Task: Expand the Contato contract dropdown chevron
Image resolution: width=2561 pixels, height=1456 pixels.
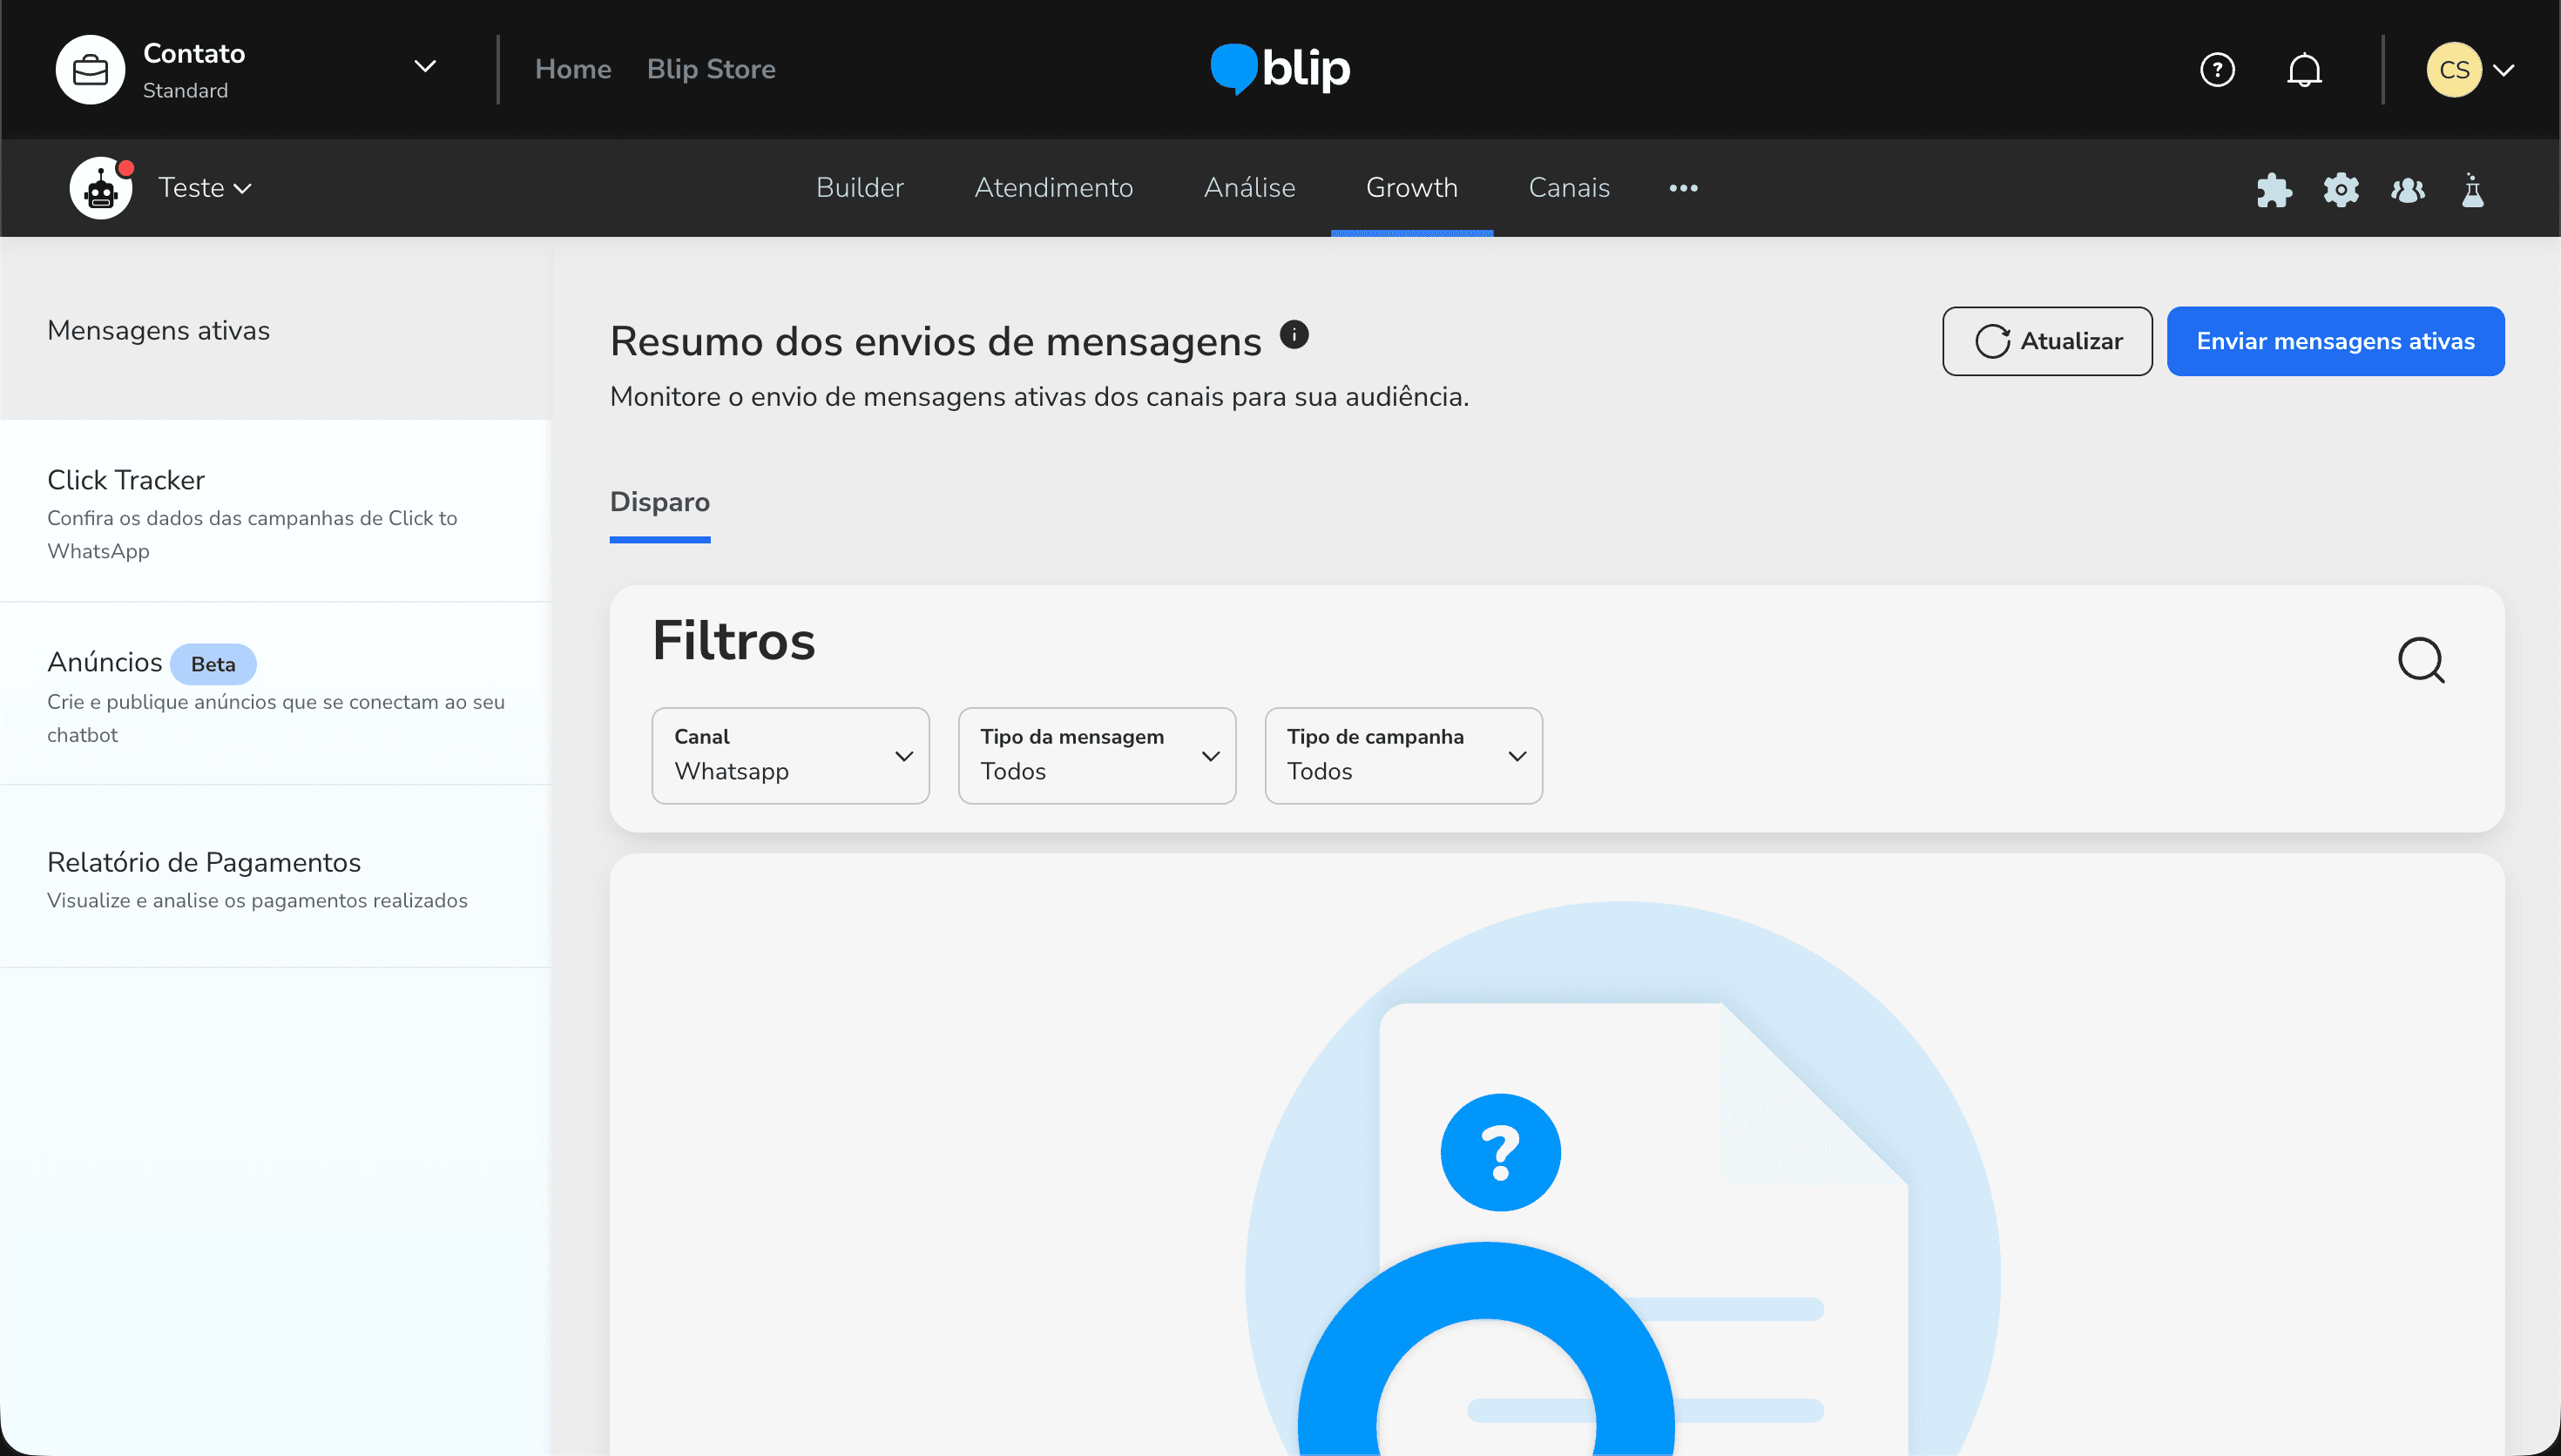Action: coord(425,66)
